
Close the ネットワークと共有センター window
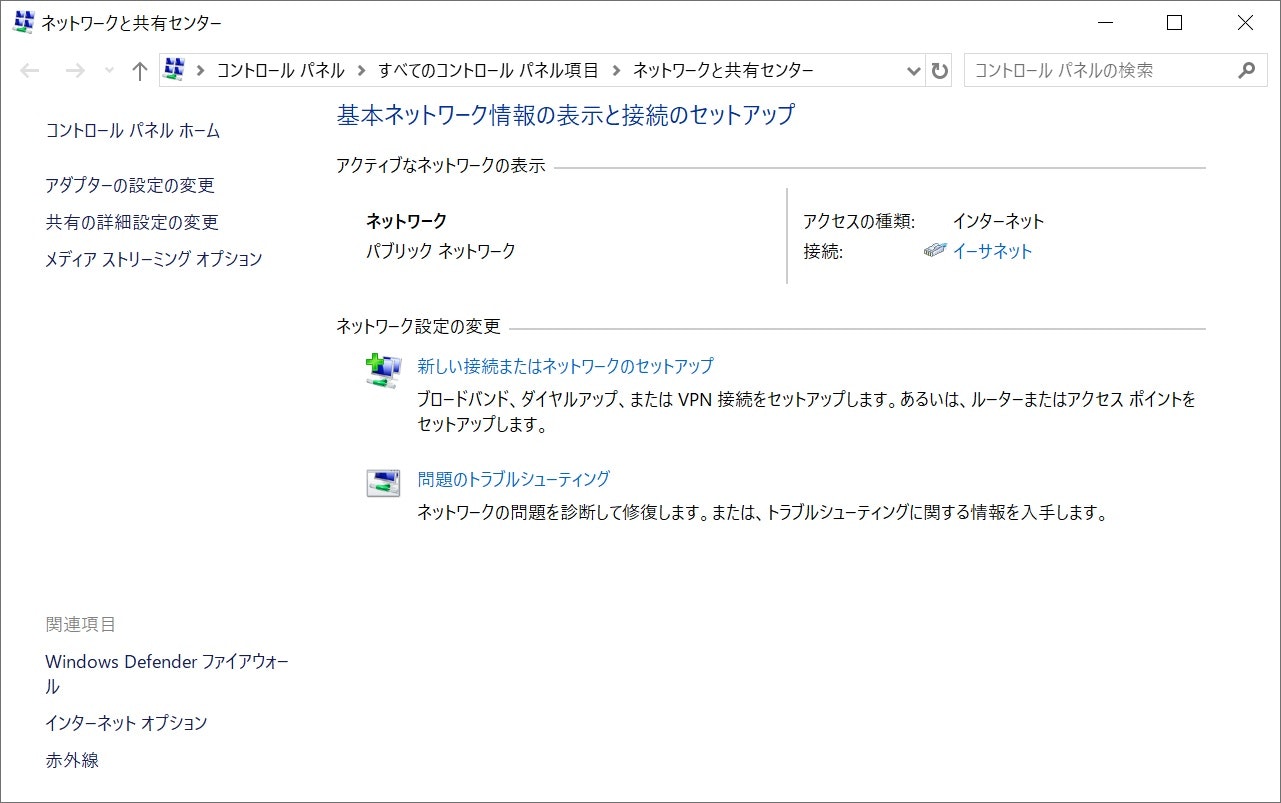pos(1245,23)
